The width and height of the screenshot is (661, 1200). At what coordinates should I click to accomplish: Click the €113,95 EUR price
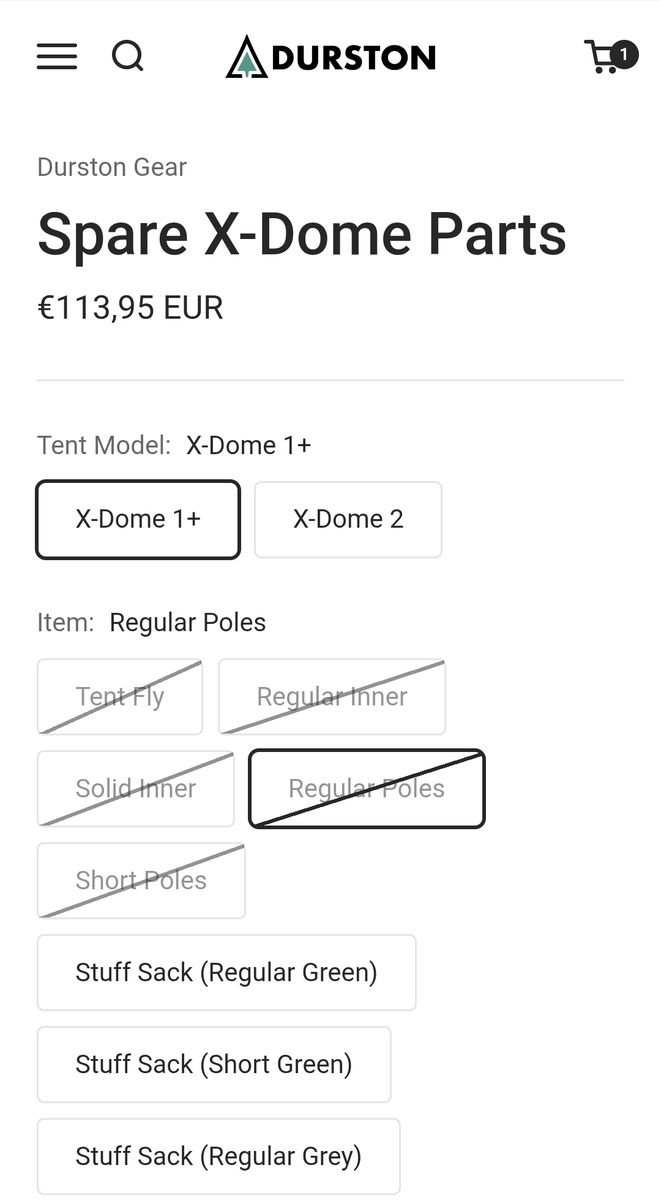click(x=130, y=308)
